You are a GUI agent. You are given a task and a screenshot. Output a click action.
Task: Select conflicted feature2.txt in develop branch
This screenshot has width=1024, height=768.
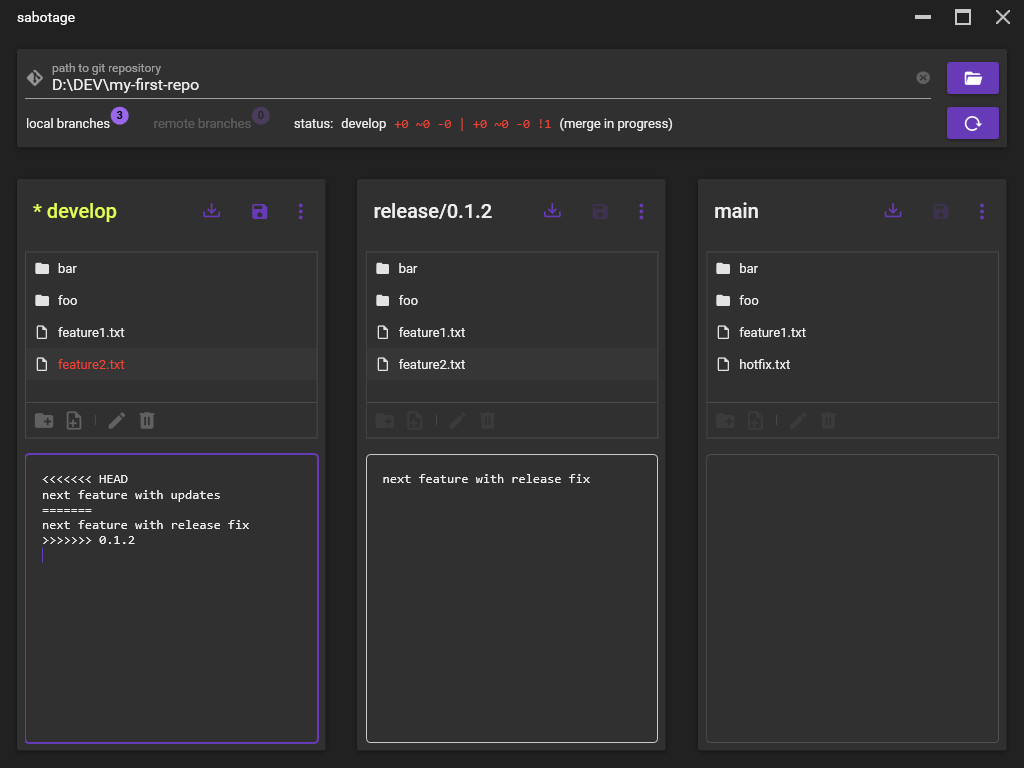click(171, 364)
